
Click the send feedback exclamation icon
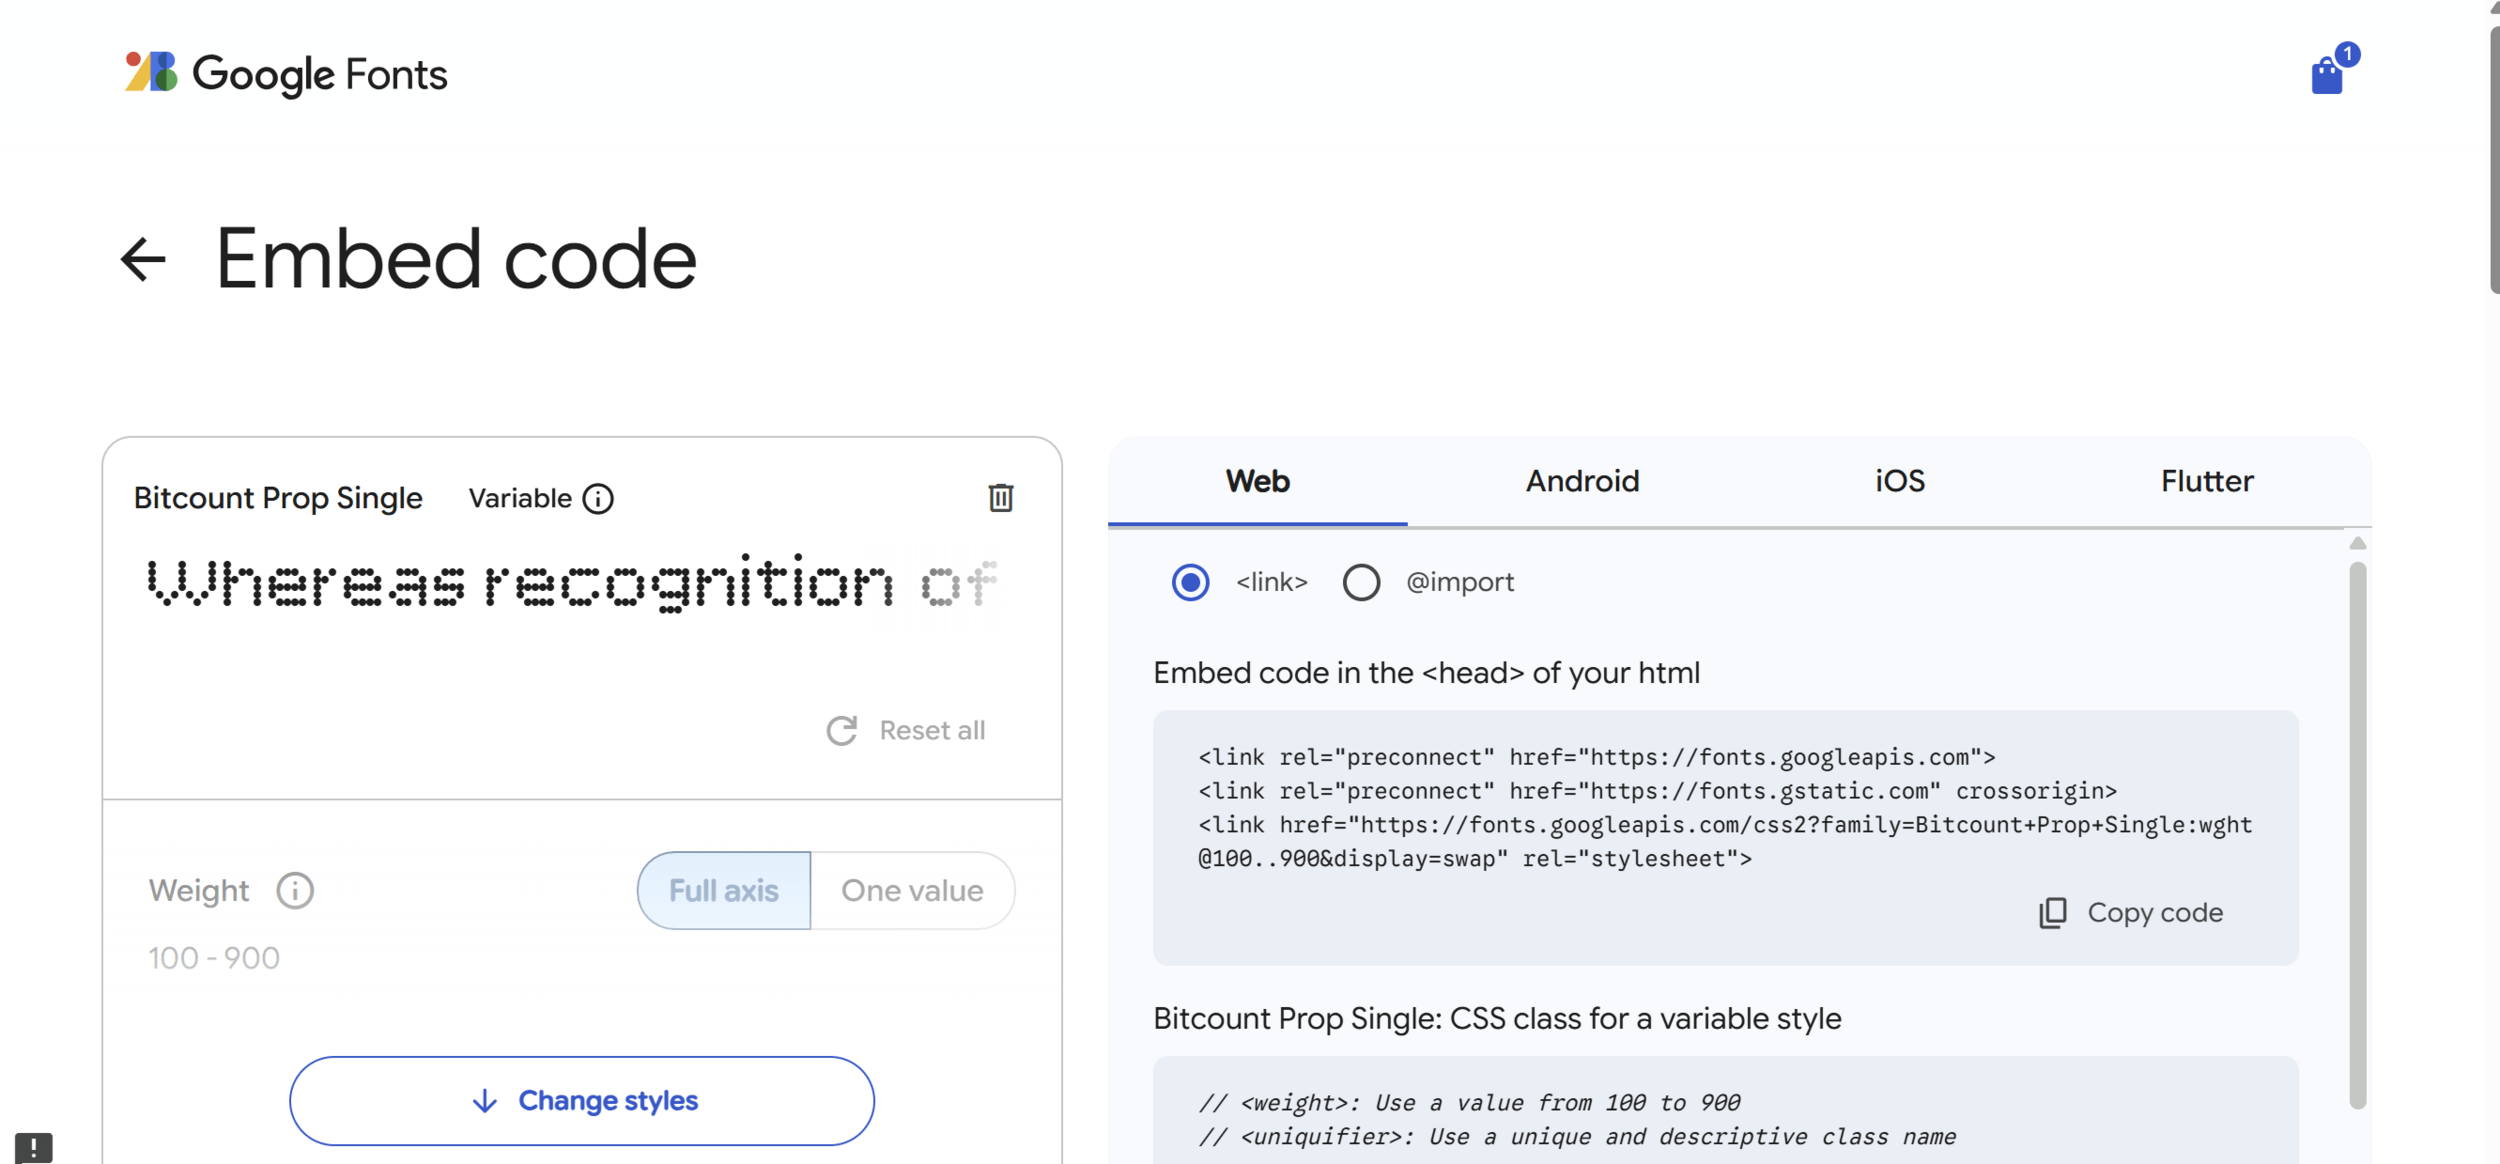(33, 1146)
